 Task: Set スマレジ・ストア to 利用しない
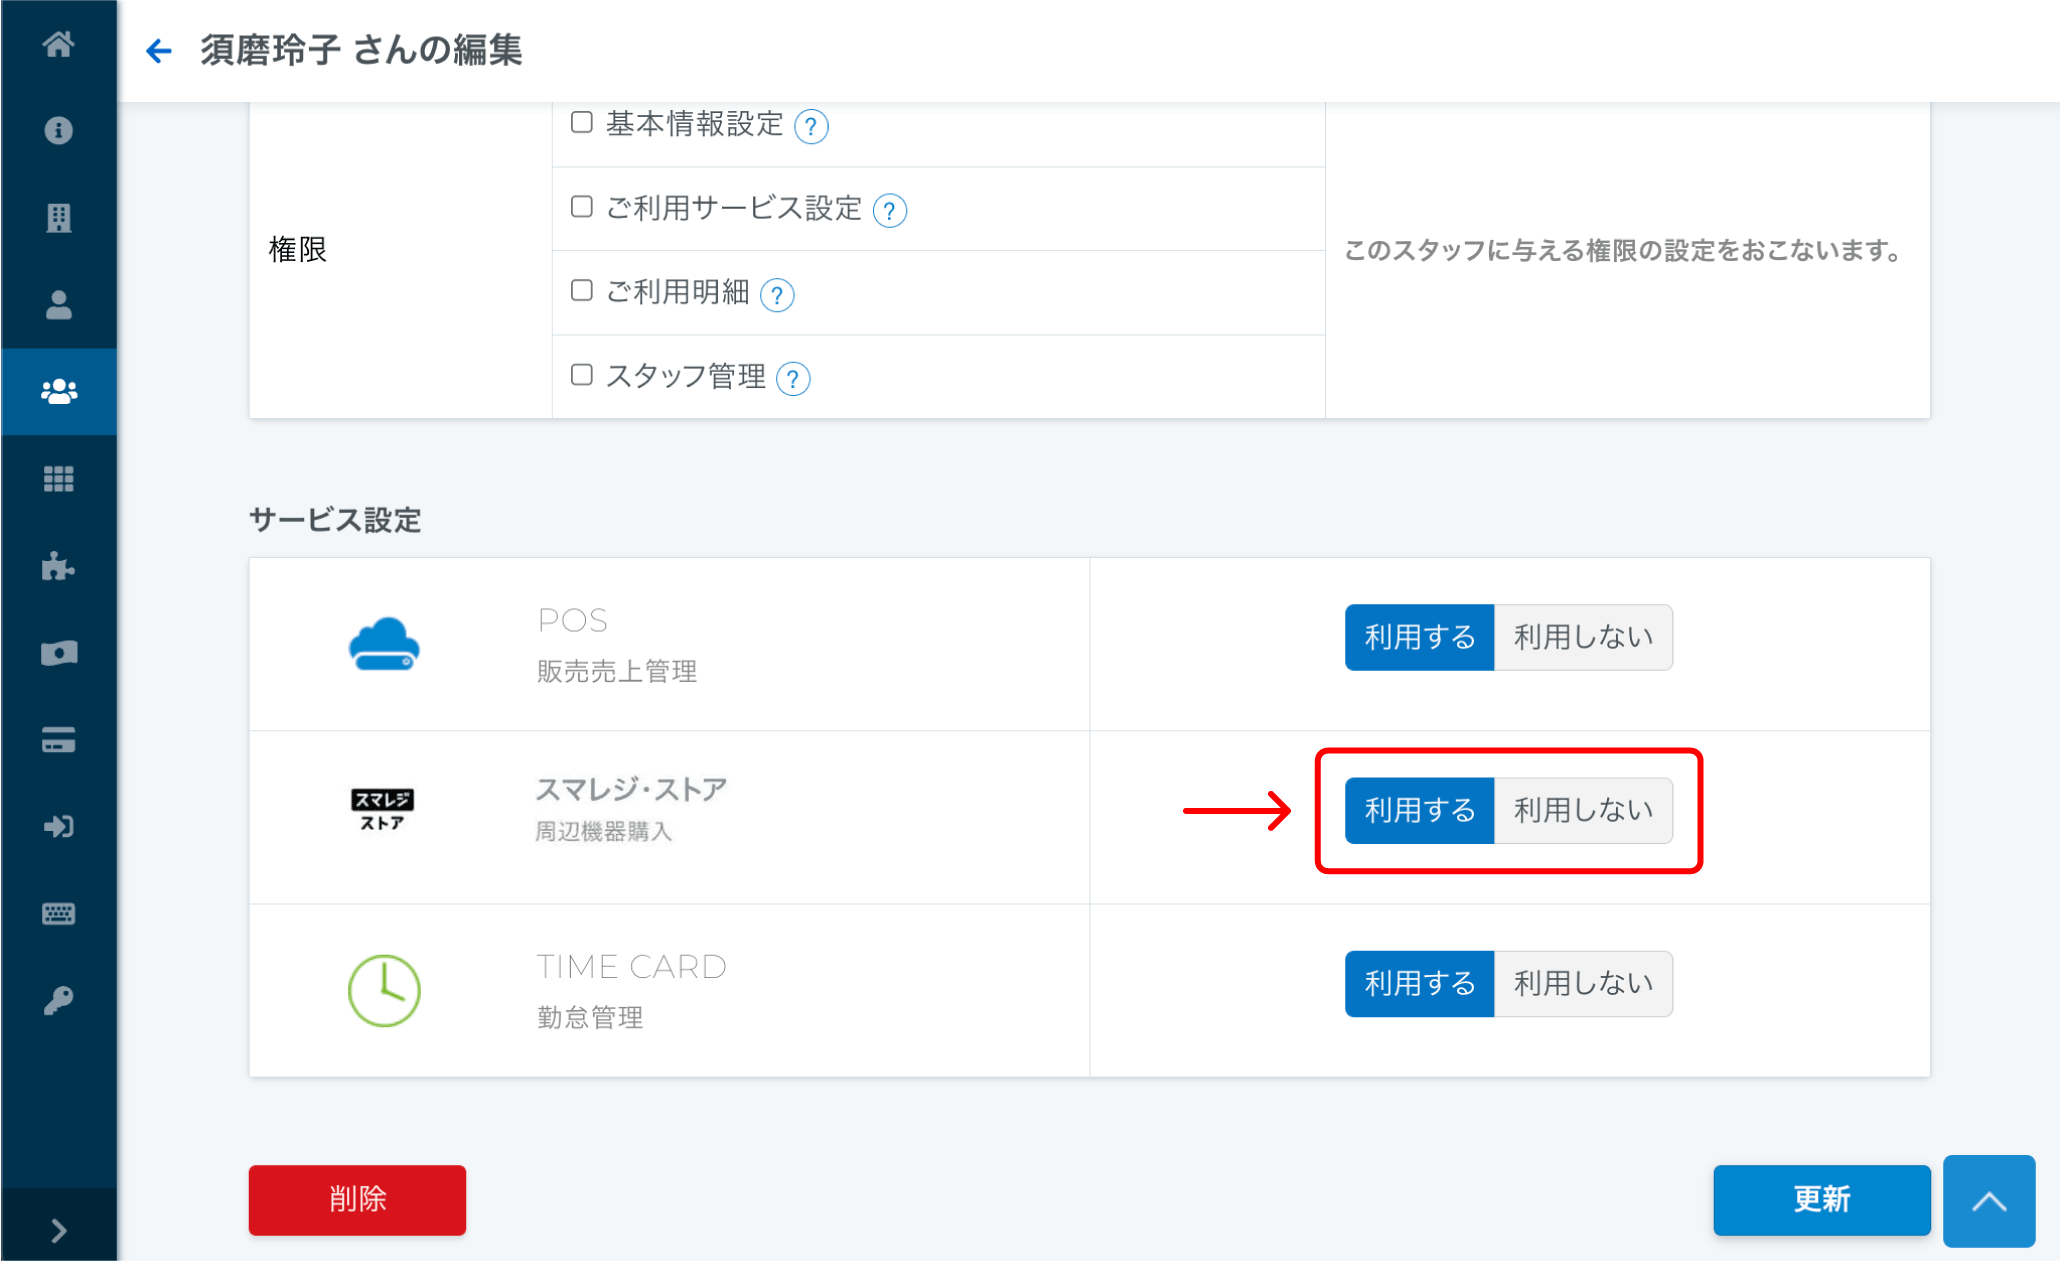click(1582, 810)
